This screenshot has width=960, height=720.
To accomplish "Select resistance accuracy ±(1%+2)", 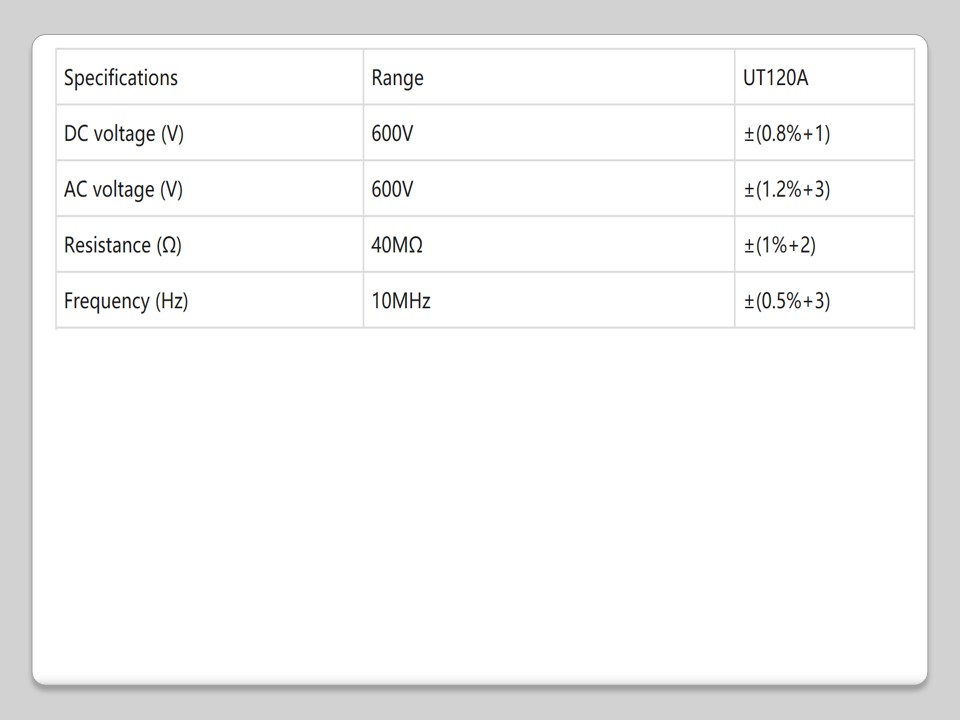I will [780, 246].
